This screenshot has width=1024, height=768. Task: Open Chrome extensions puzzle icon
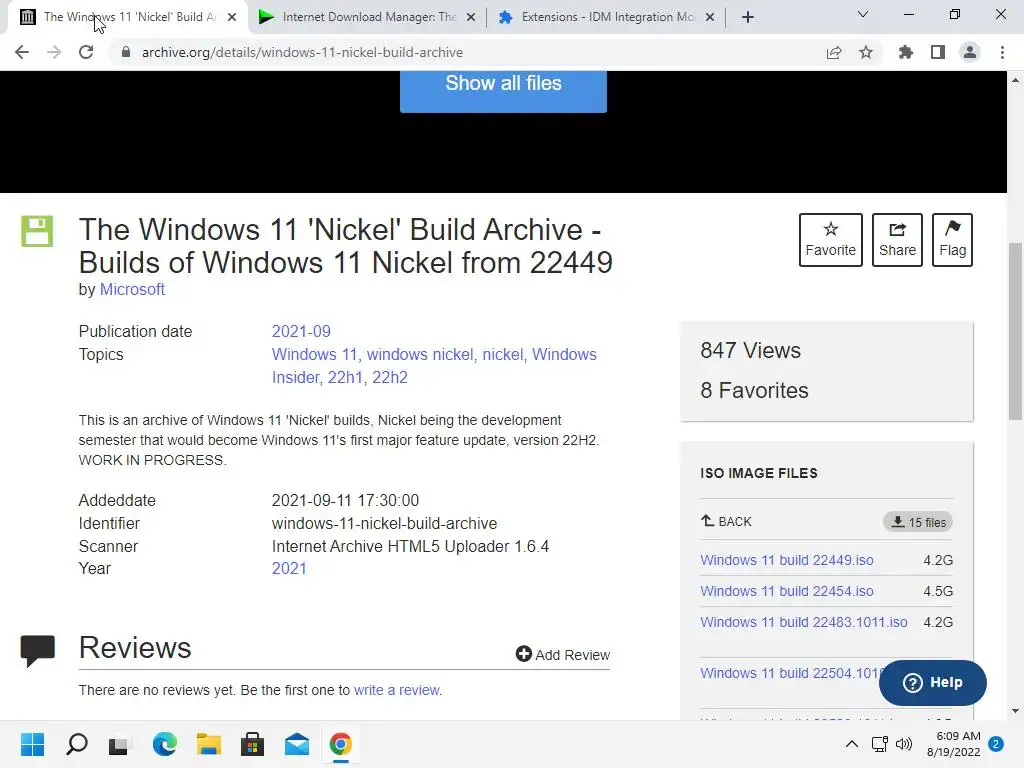(x=906, y=52)
